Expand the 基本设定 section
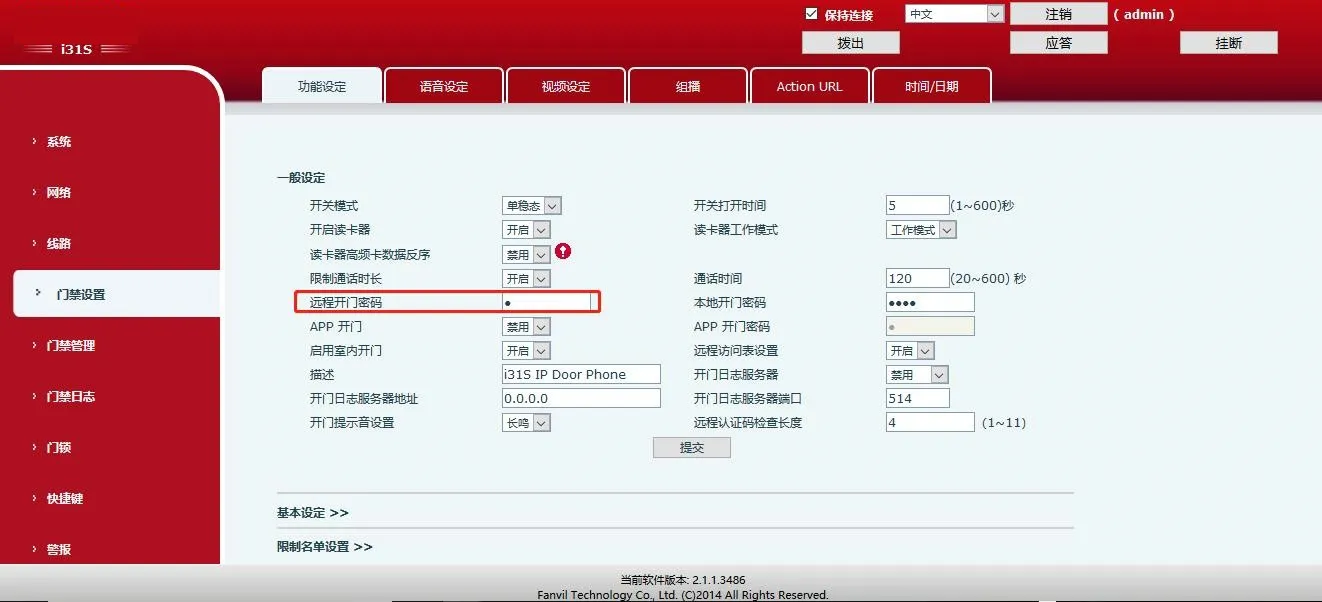The image size is (1322, 602). click(x=310, y=512)
